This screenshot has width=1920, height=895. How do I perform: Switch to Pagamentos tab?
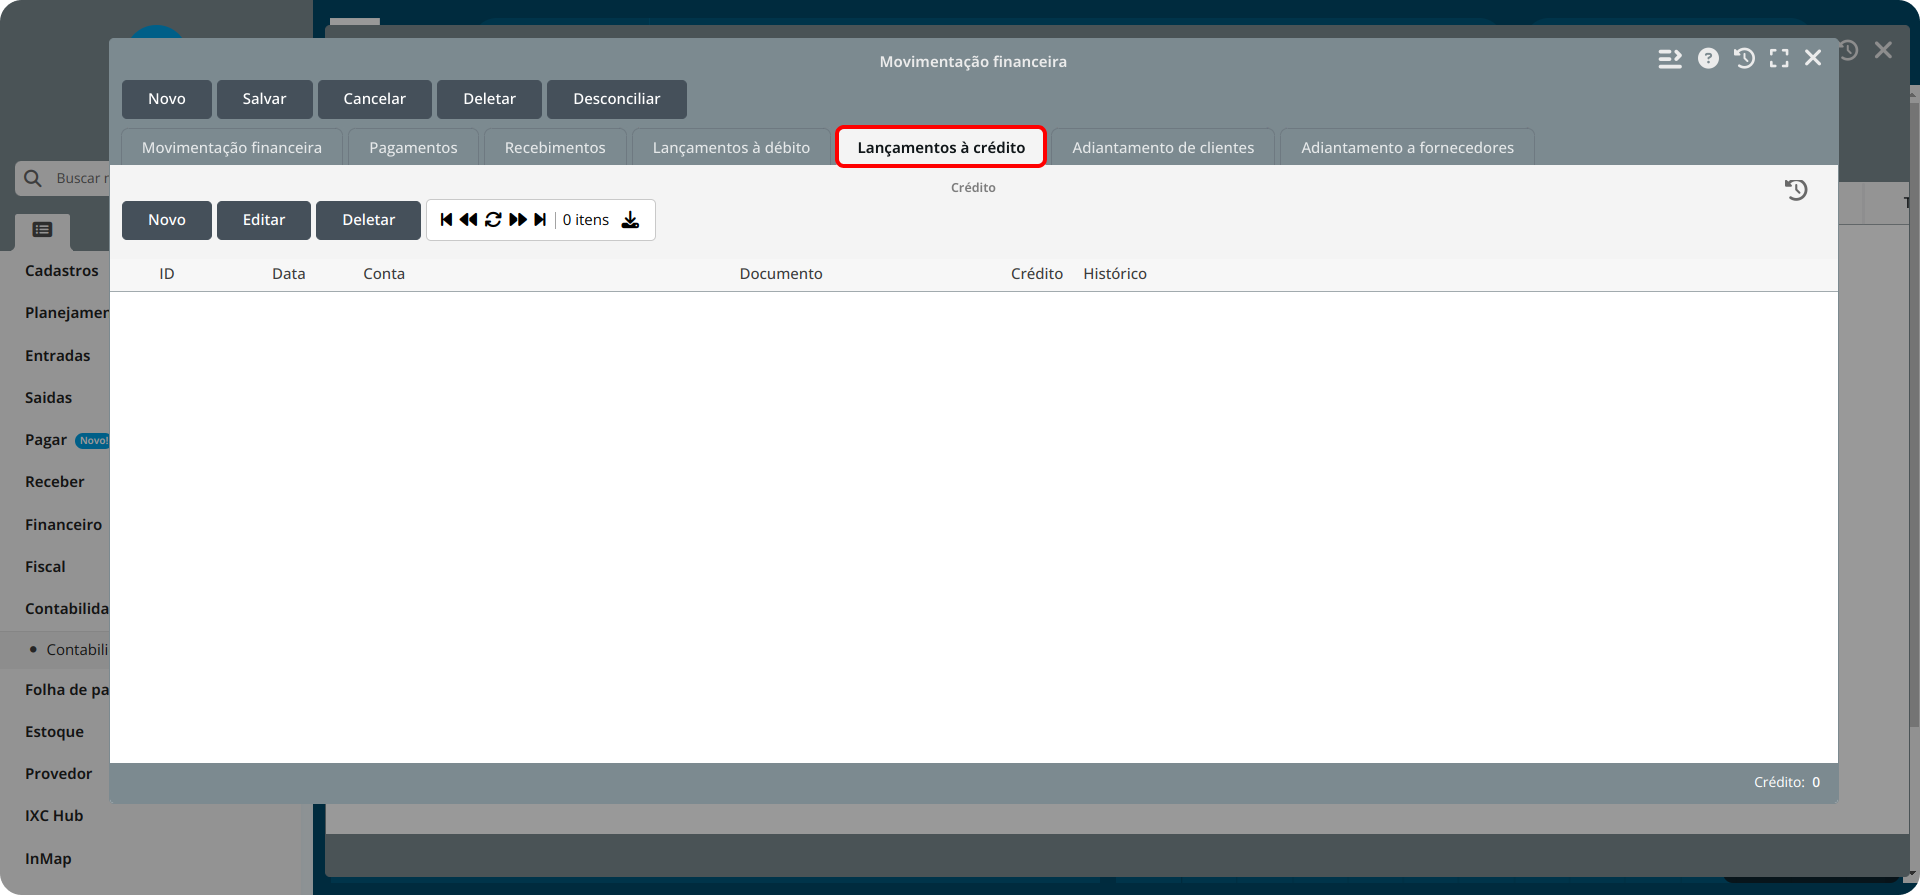(x=413, y=147)
